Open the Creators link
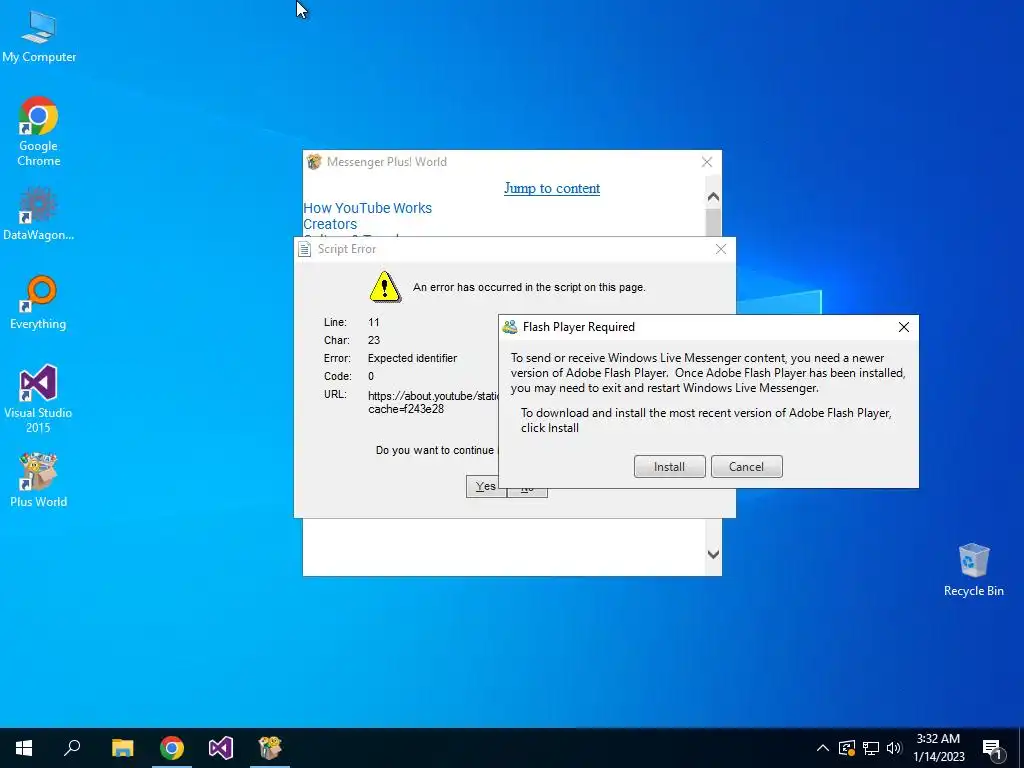 pyautogui.click(x=330, y=224)
